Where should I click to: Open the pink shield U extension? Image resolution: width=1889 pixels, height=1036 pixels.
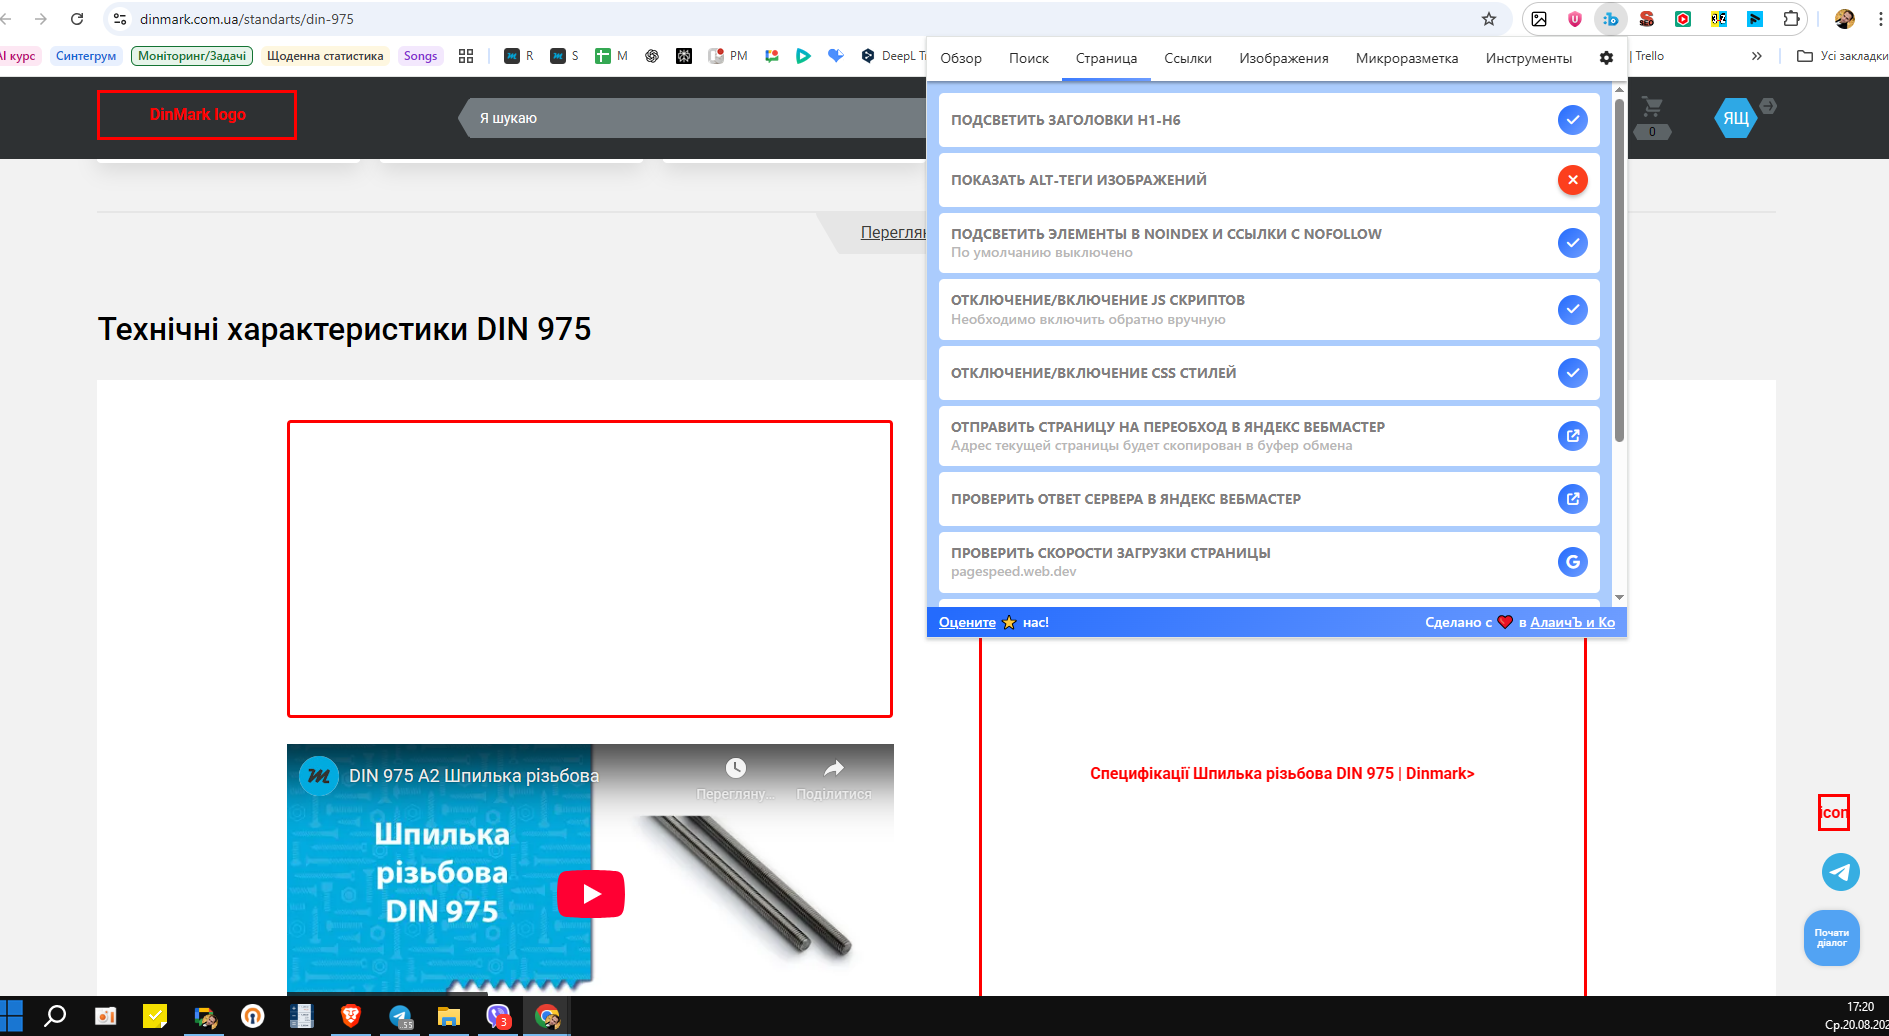coord(1575,19)
